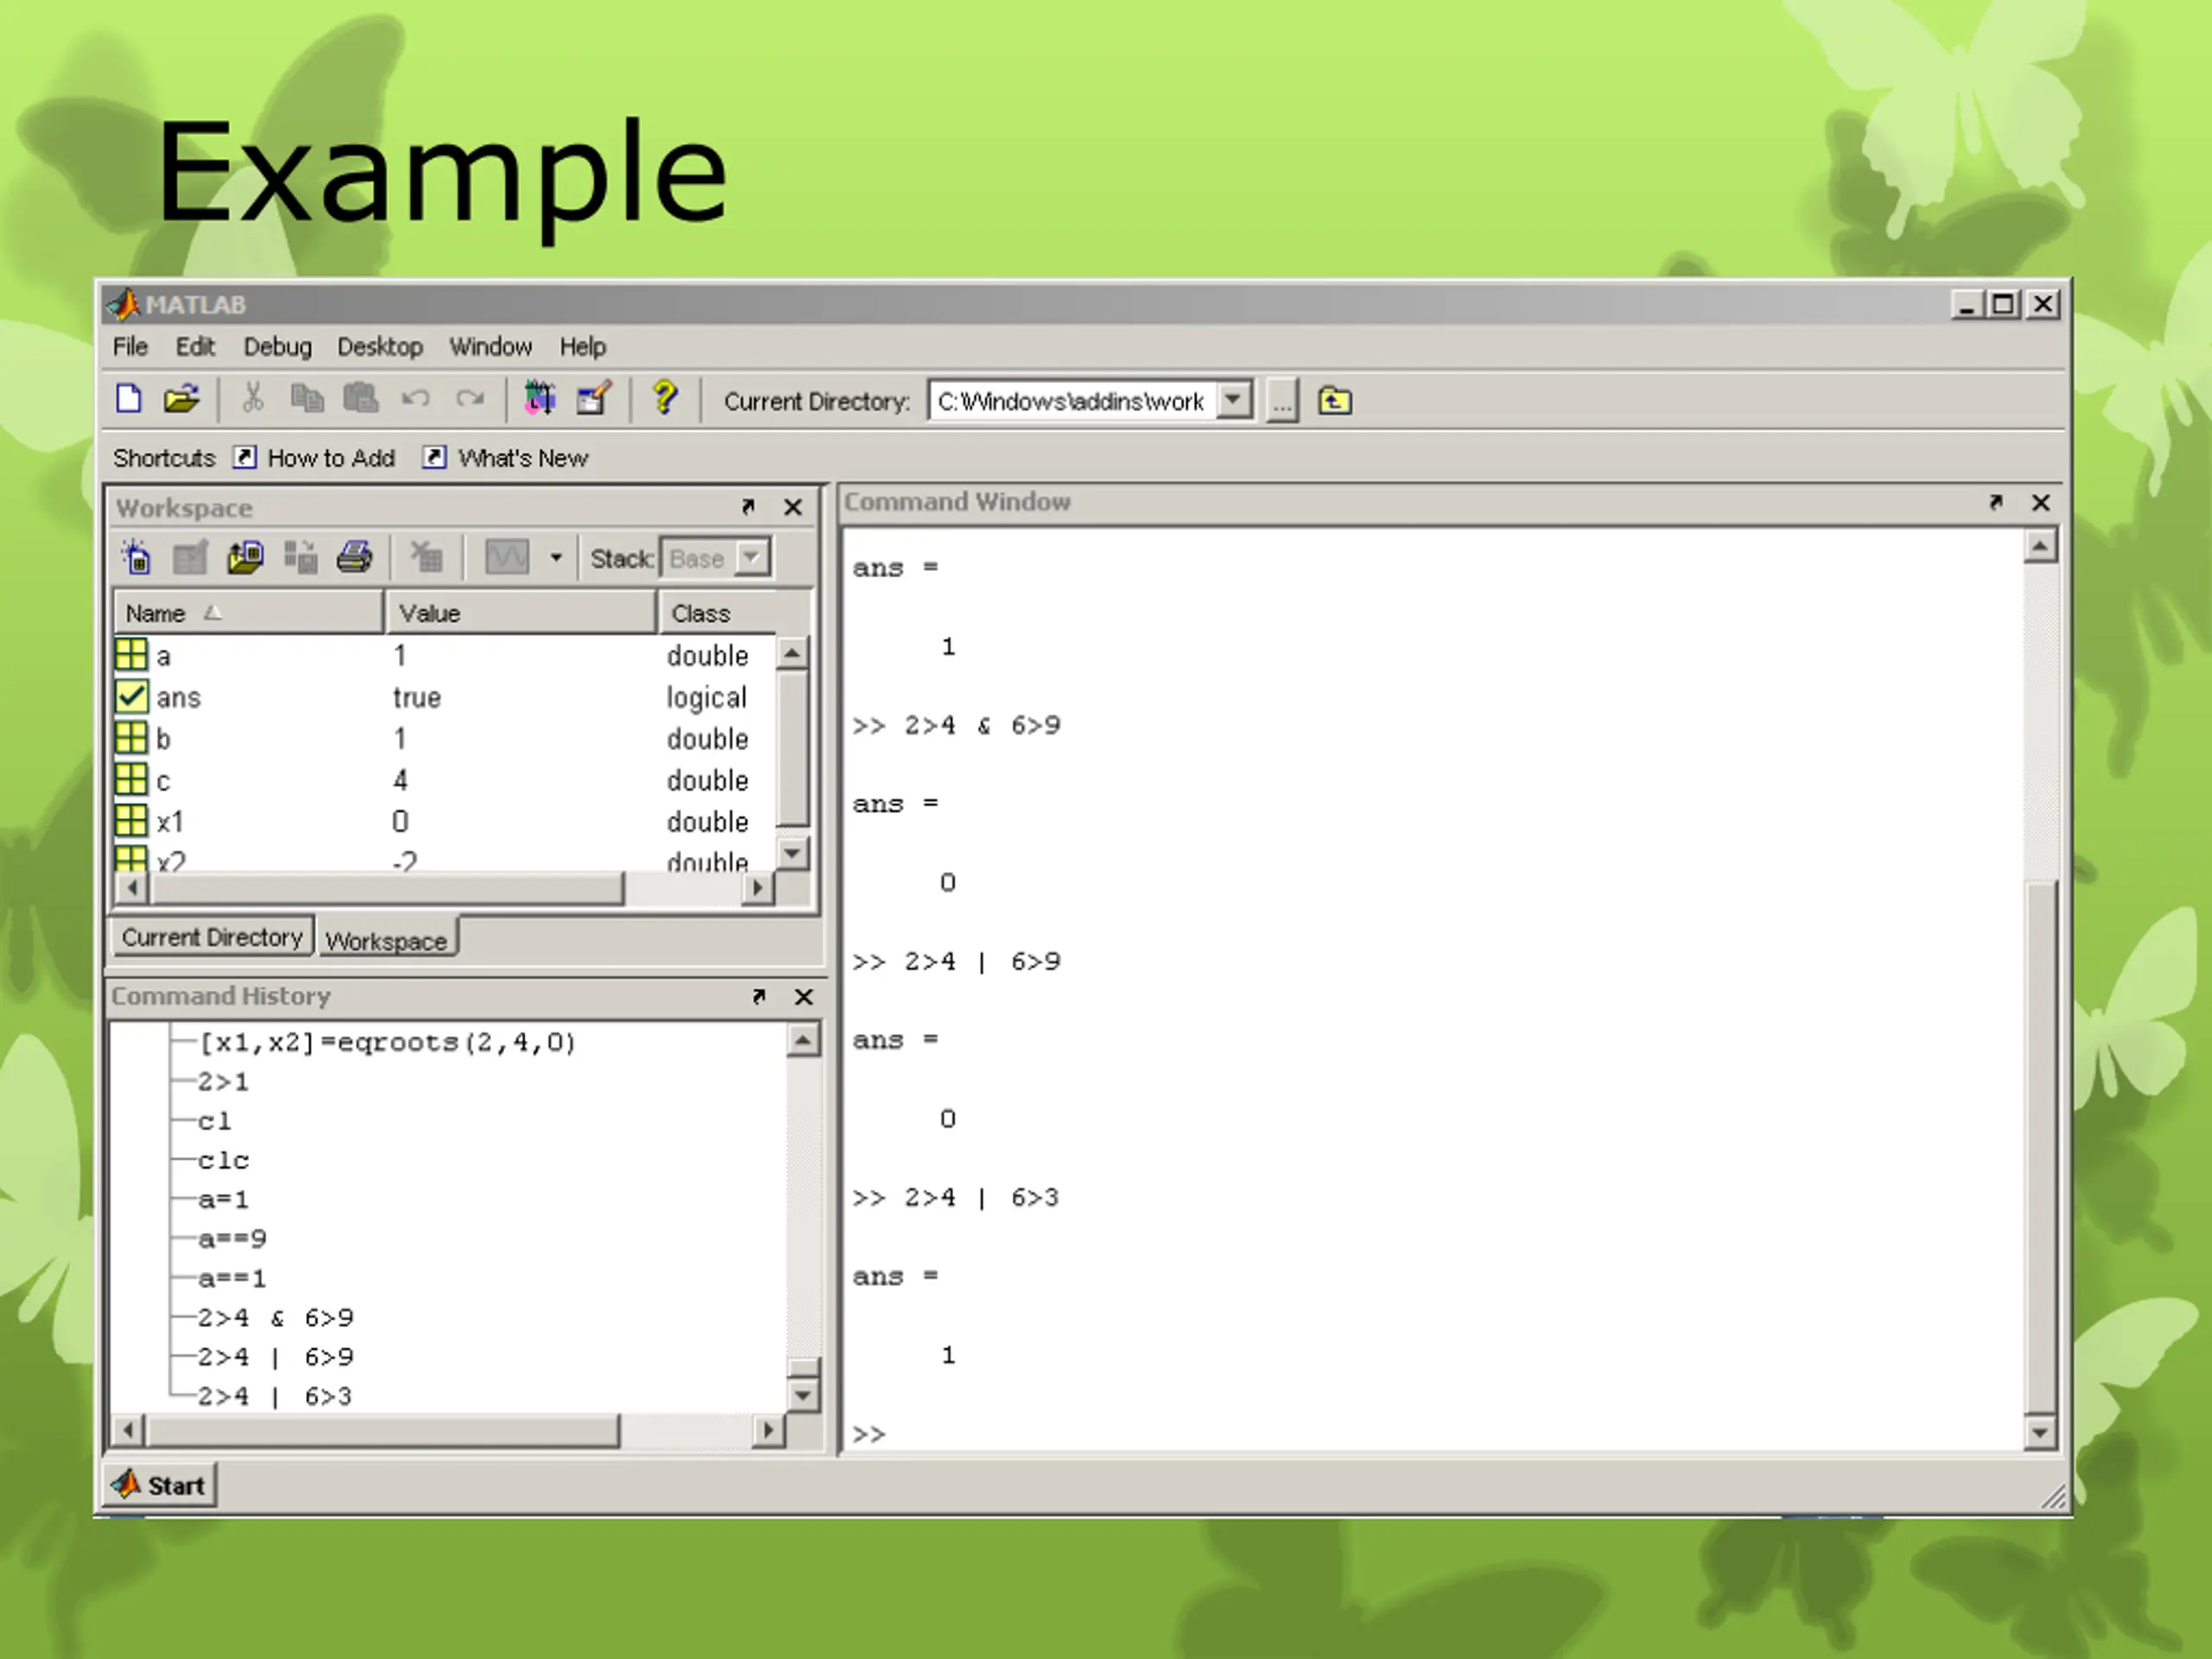Image resolution: width=2212 pixels, height=1659 pixels.
Task: Click the Copy icon in the toolbar
Action: (307, 400)
